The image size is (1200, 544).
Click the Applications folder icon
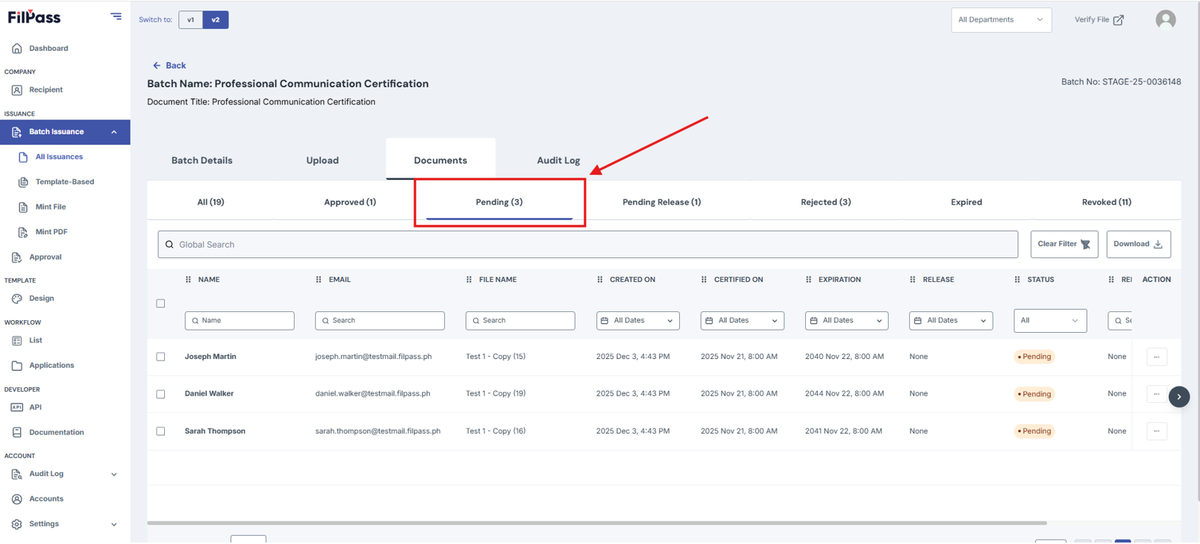click(16, 365)
